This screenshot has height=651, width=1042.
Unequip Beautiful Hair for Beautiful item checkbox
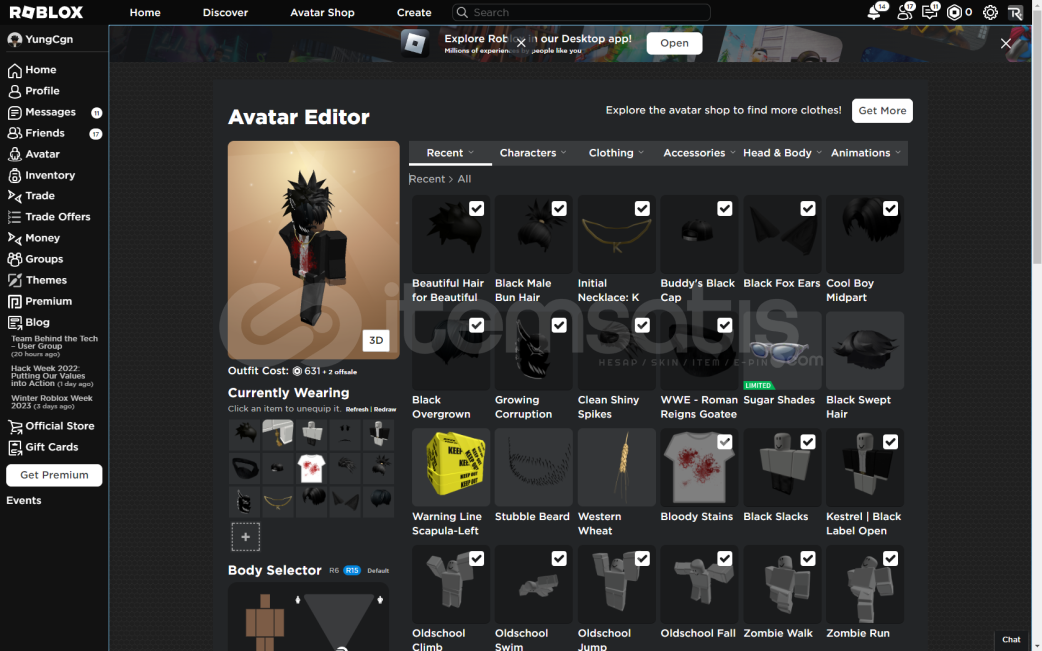(x=476, y=209)
